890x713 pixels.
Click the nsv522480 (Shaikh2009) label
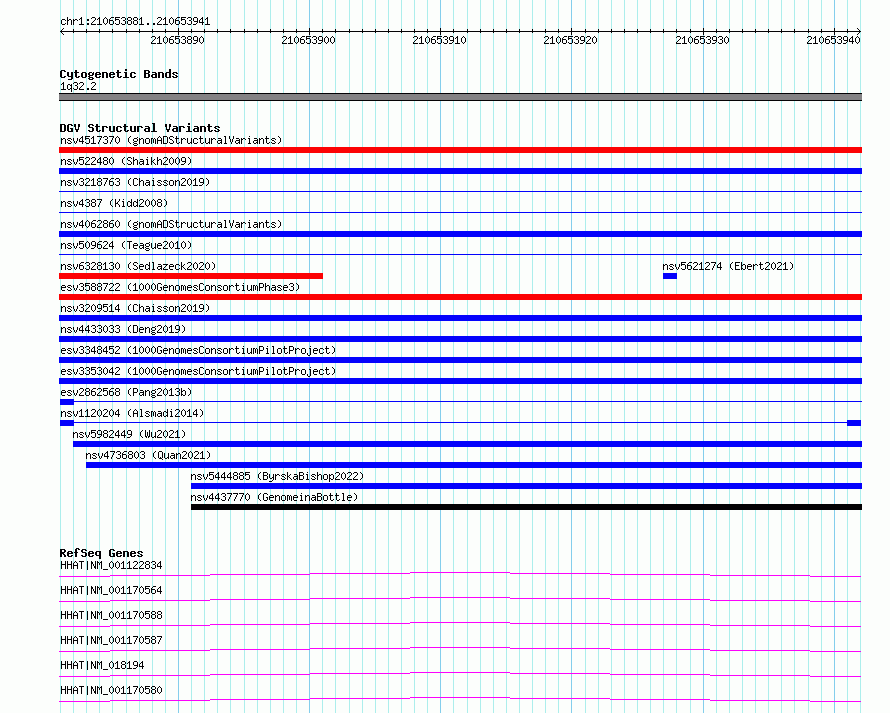126,161
